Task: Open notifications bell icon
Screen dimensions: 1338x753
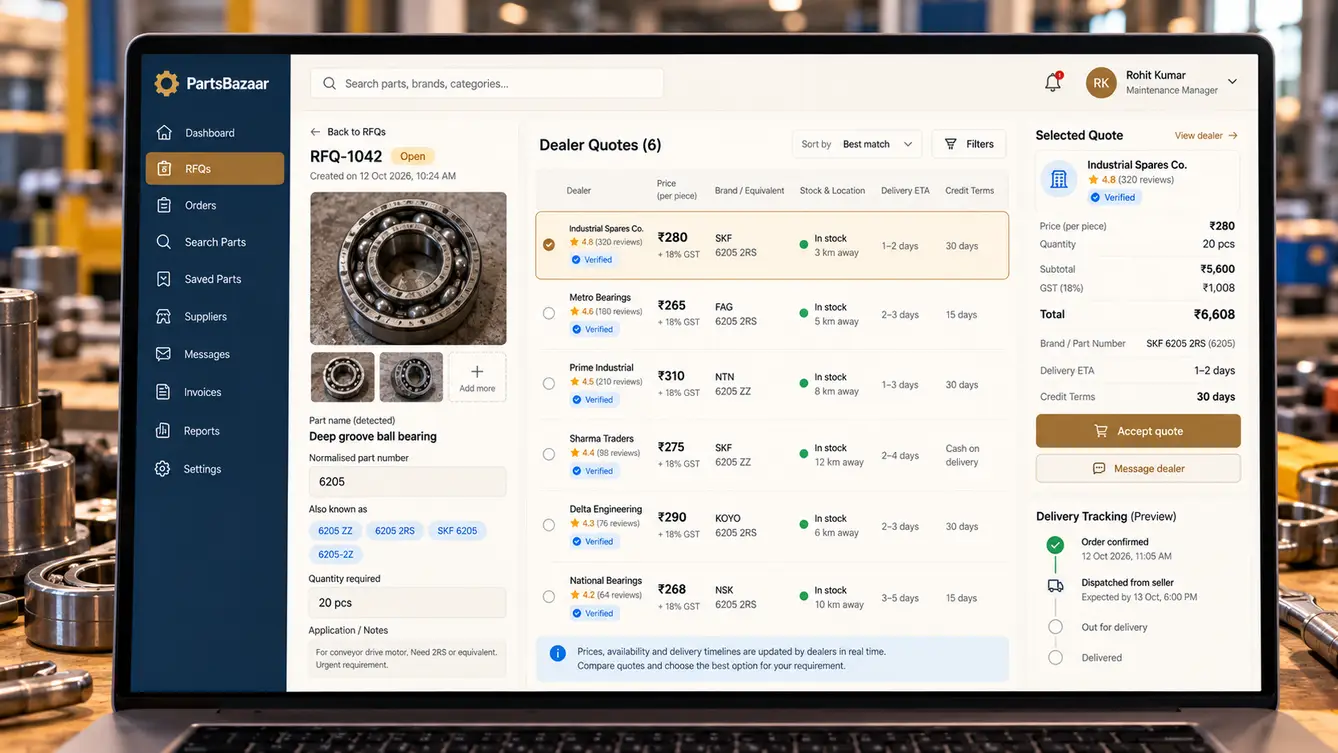Action: [x=1053, y=83]
